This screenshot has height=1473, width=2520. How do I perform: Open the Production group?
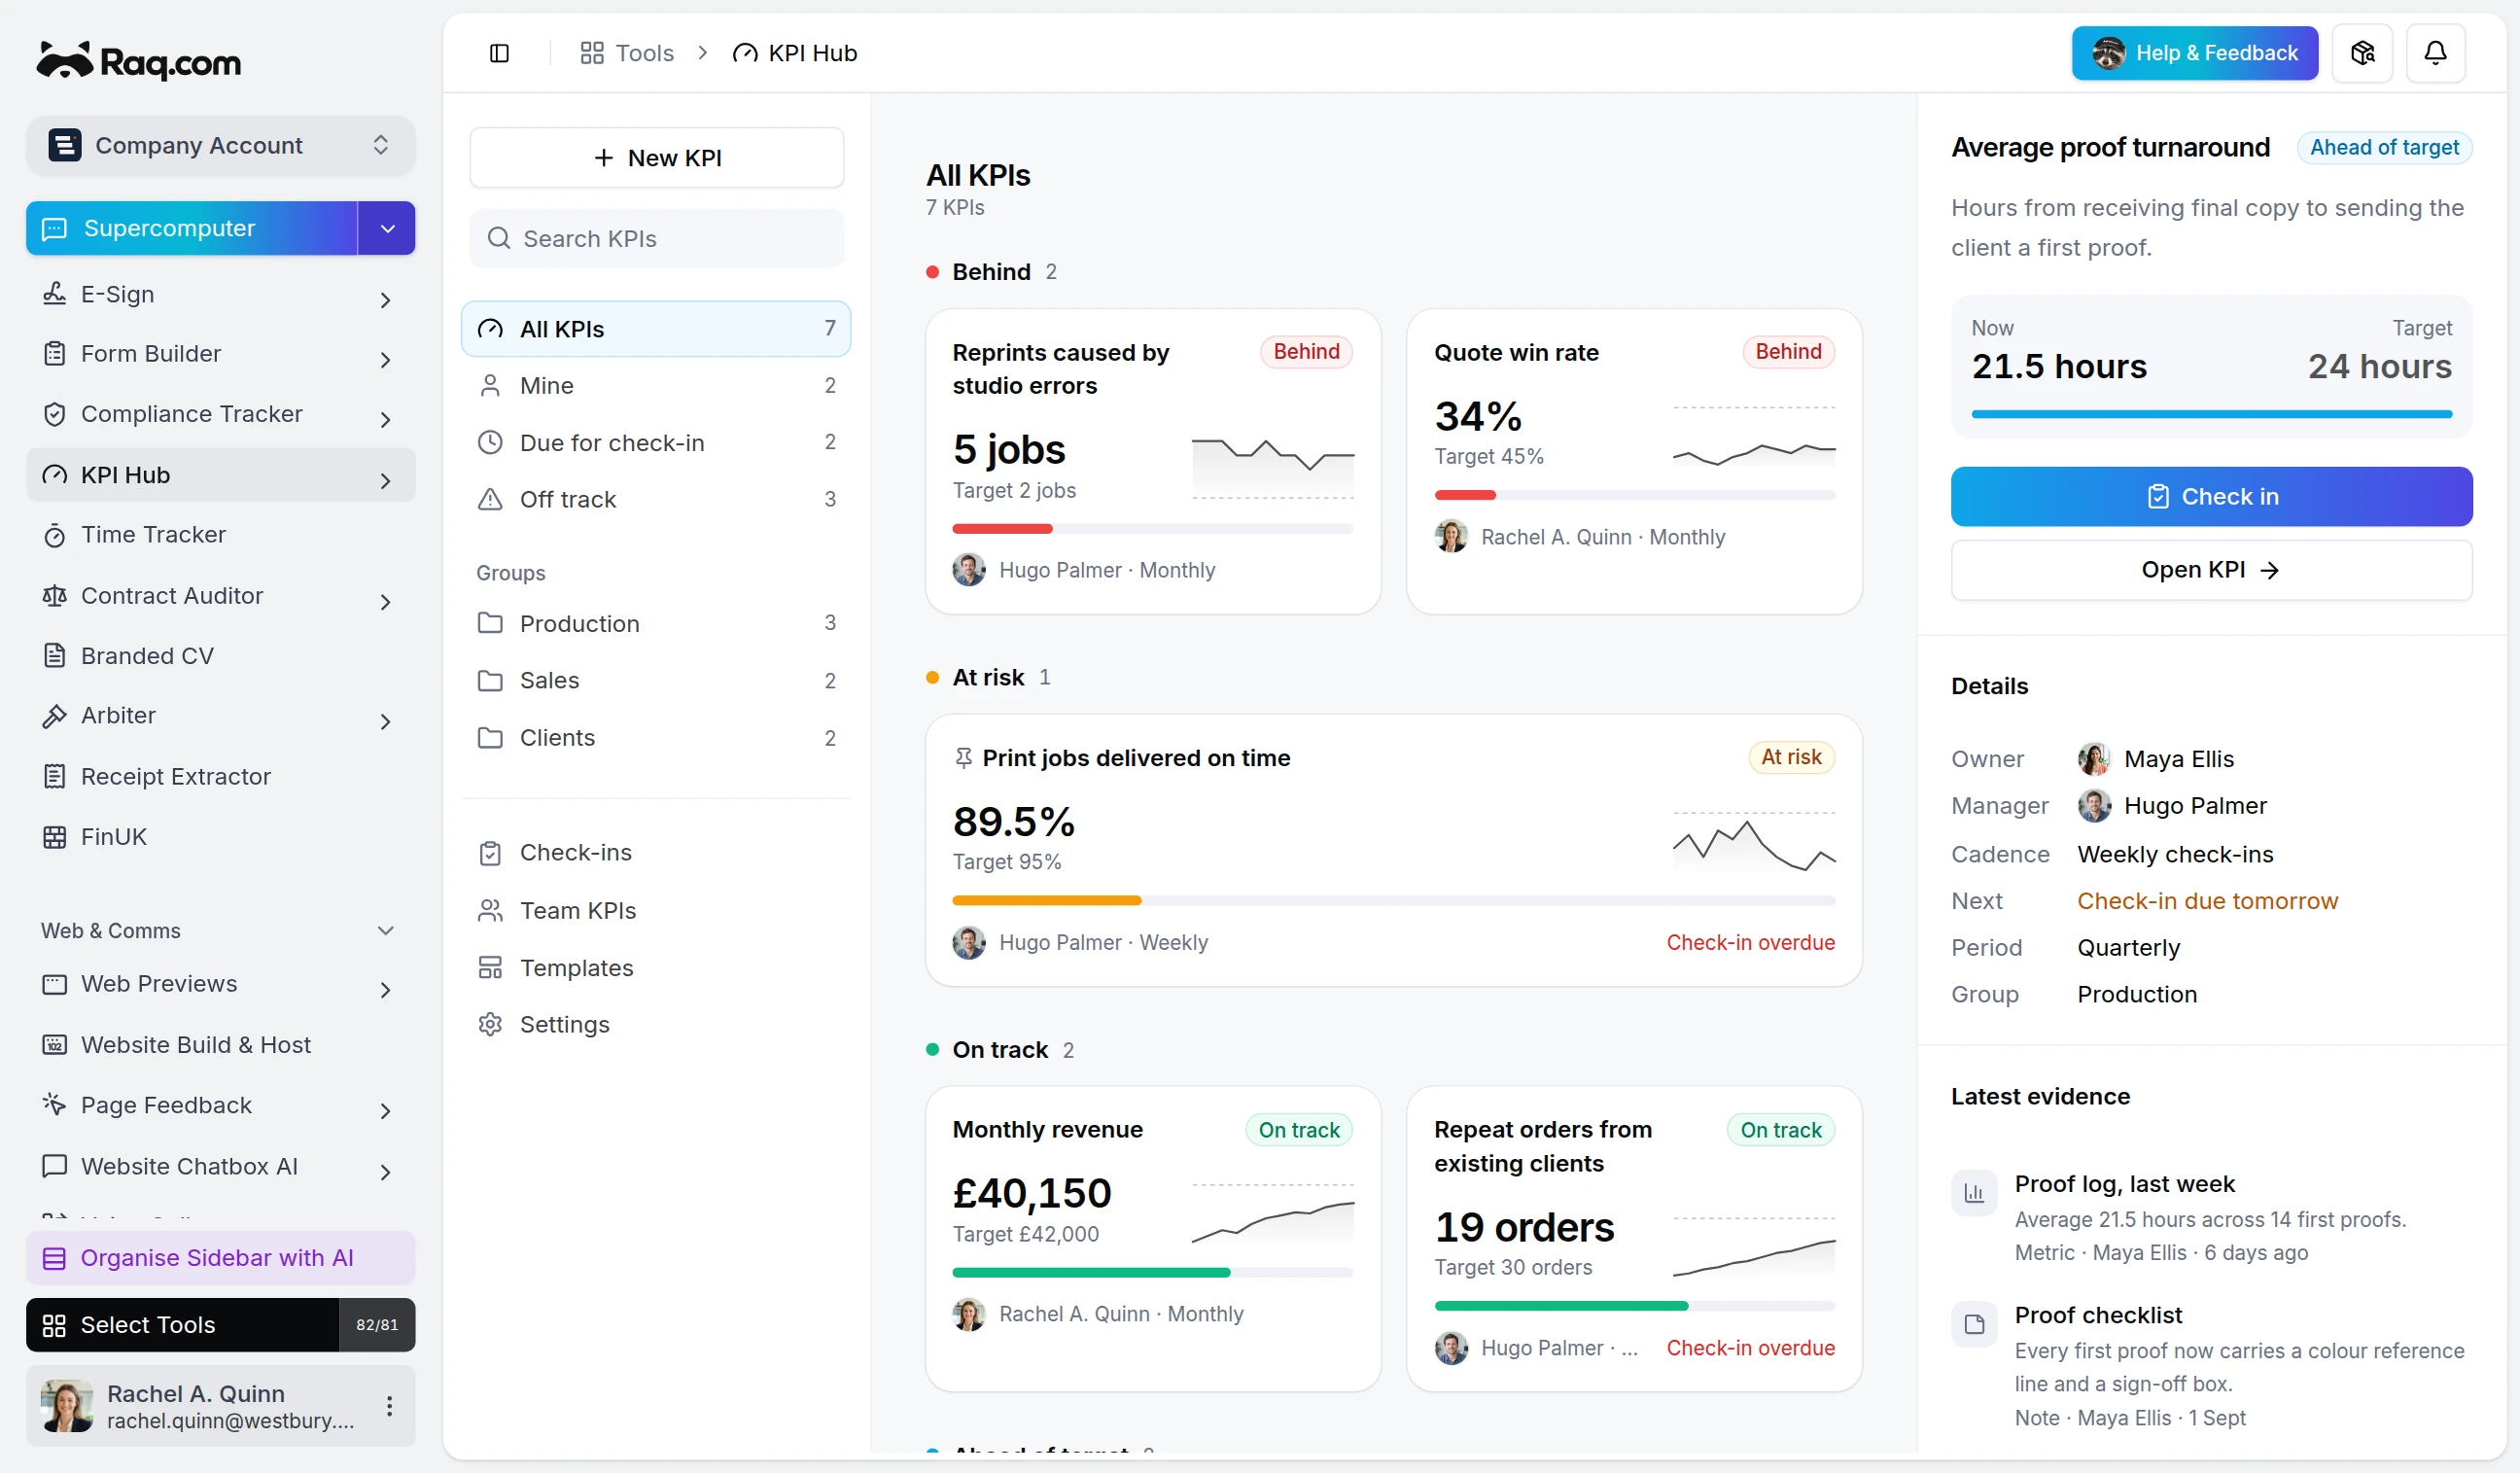coord(656,623)
